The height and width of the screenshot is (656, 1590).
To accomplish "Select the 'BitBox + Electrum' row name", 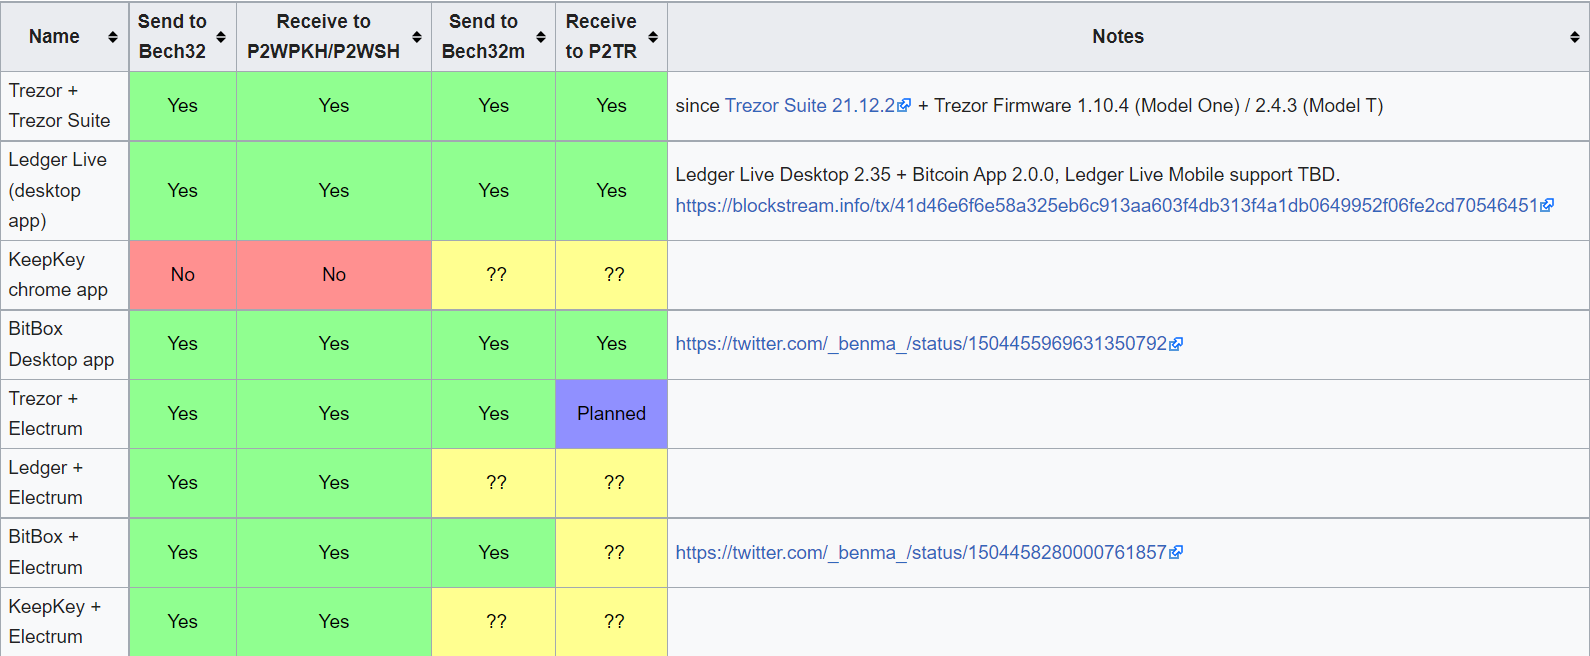I will coord(46,552).
